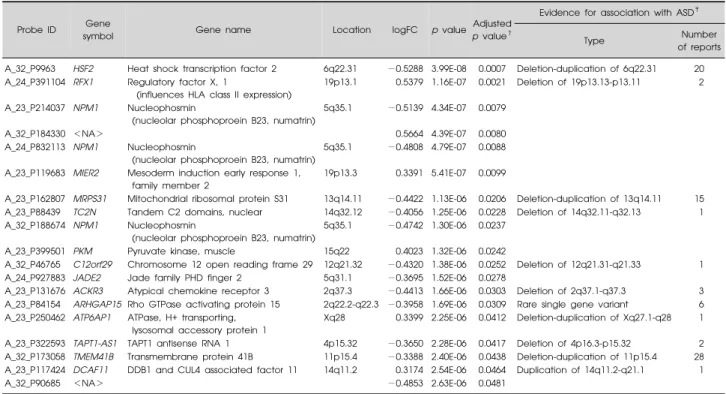
Task: Click logFC value −0.5139
Action: 406,108
